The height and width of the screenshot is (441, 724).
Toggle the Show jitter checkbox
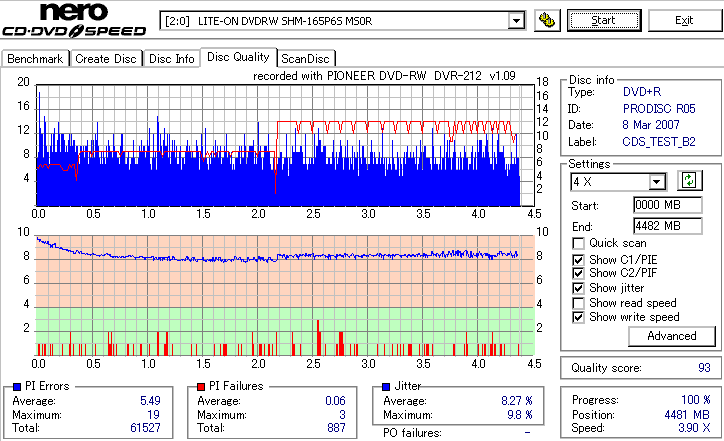coord(578,288)
